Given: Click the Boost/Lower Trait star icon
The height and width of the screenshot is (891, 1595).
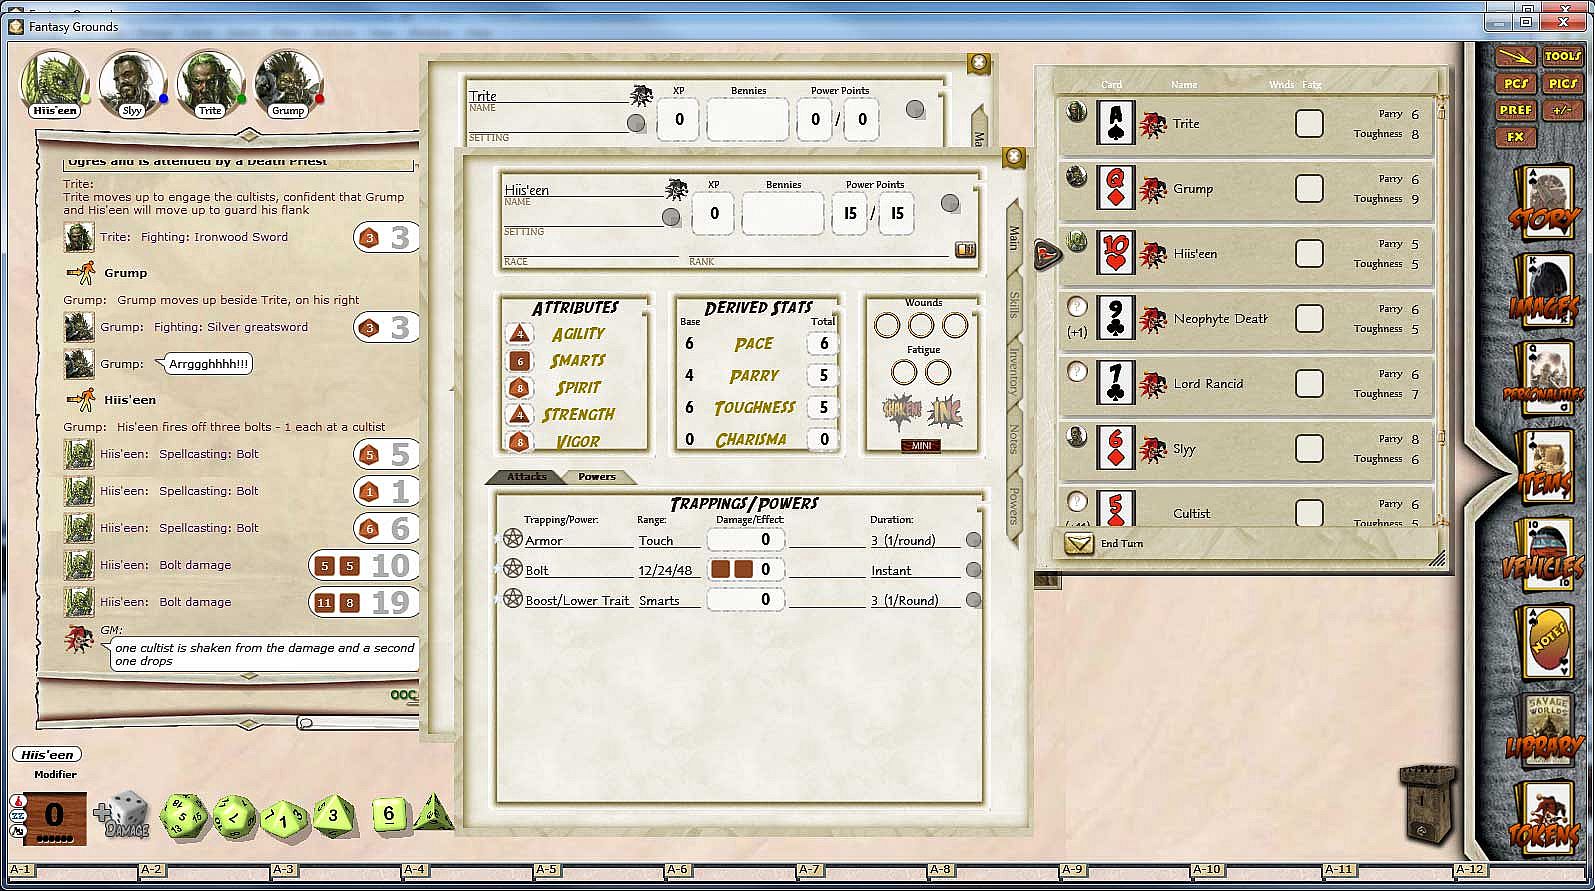Looking at the screenshot, I should tap(512, 599).
